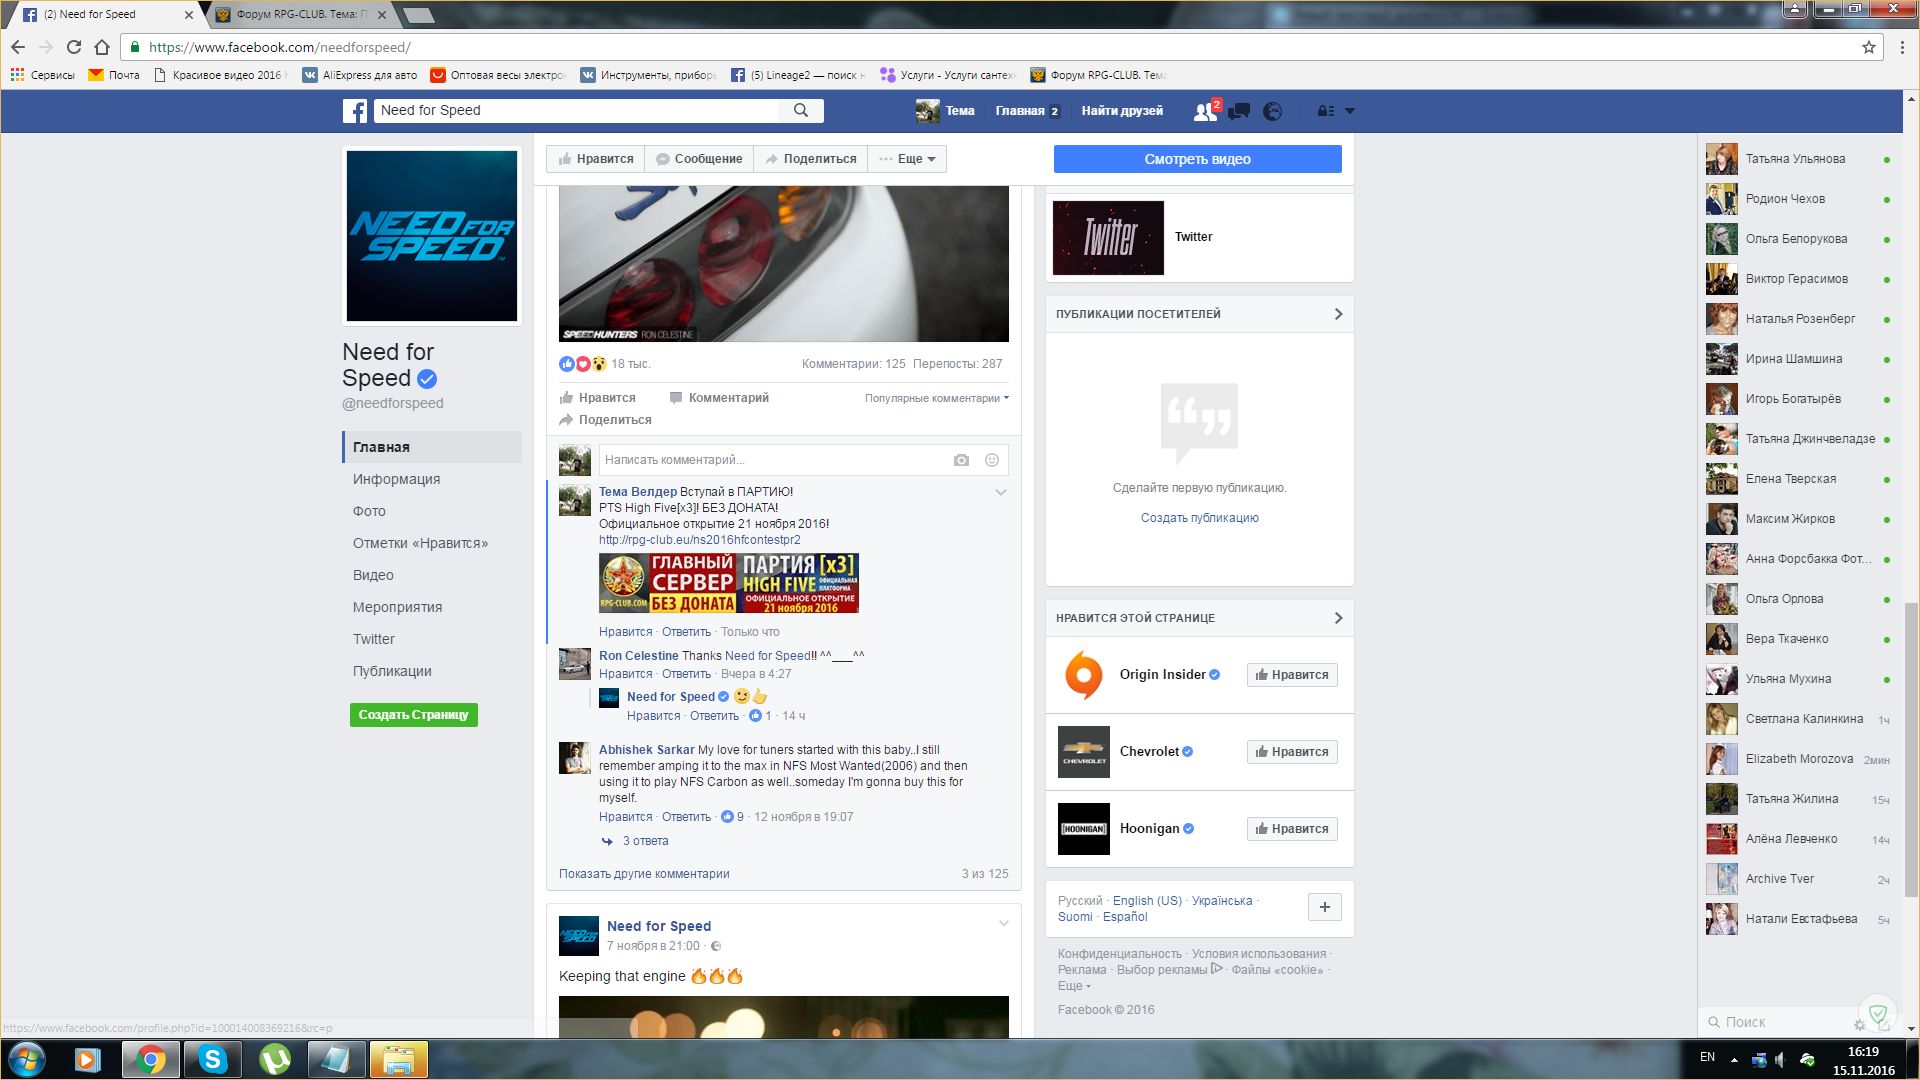Image resolution: width=1920 pixels, height=1080 pixels.
Task: Open "Популярные комментарии" sorting dropdown
Action: 936,398
